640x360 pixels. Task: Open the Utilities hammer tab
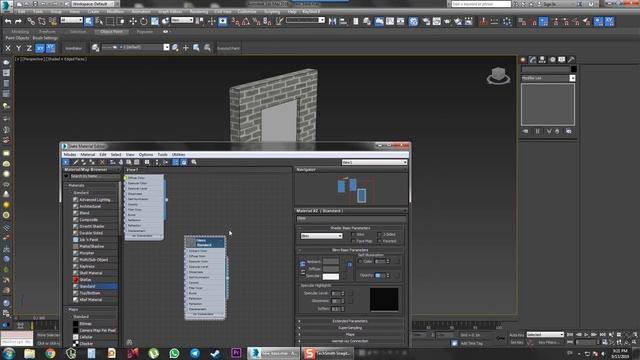tap(571, 60)
